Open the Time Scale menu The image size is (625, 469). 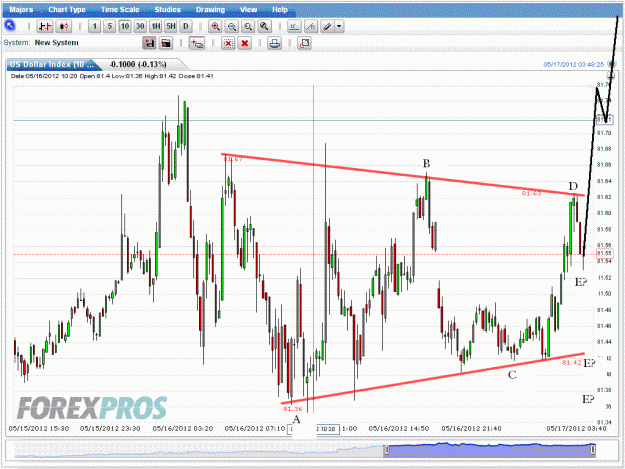click(x=120, y=10)
